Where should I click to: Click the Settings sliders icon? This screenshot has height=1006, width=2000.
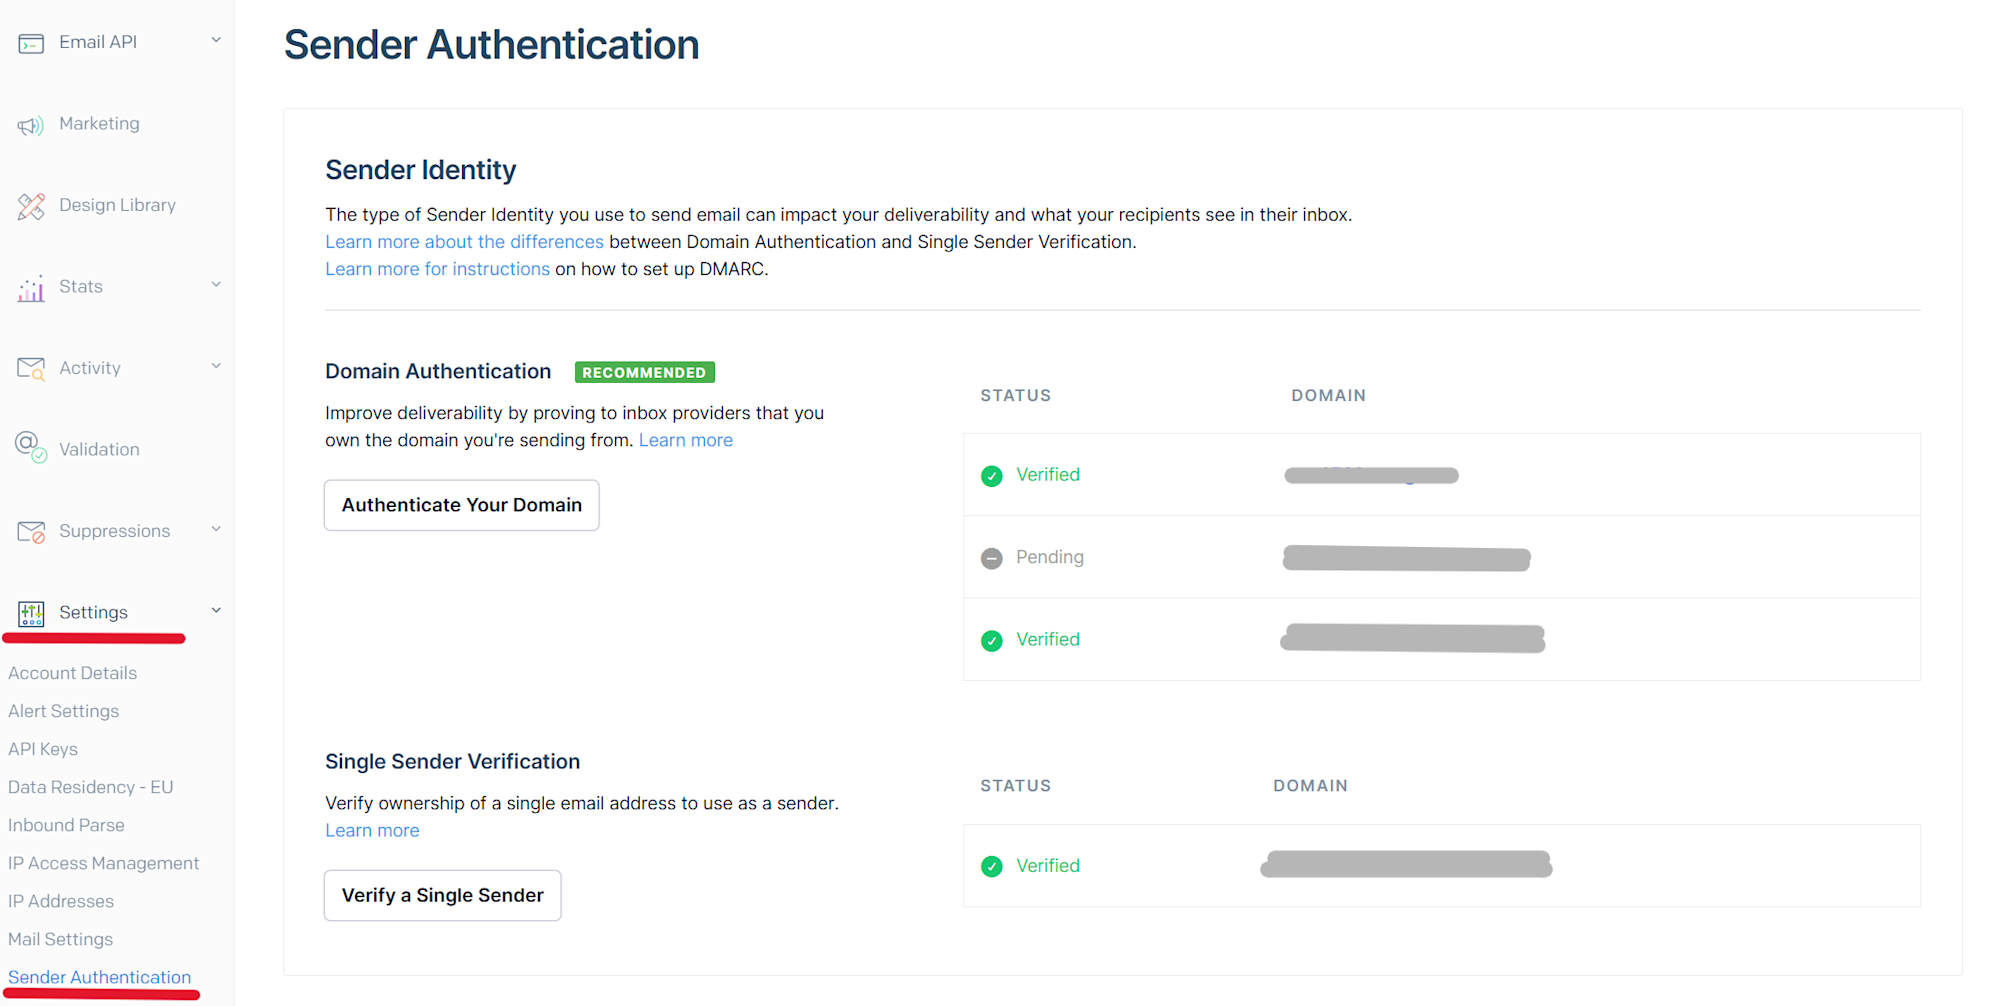pyautogui.click(x=31, y=613)
